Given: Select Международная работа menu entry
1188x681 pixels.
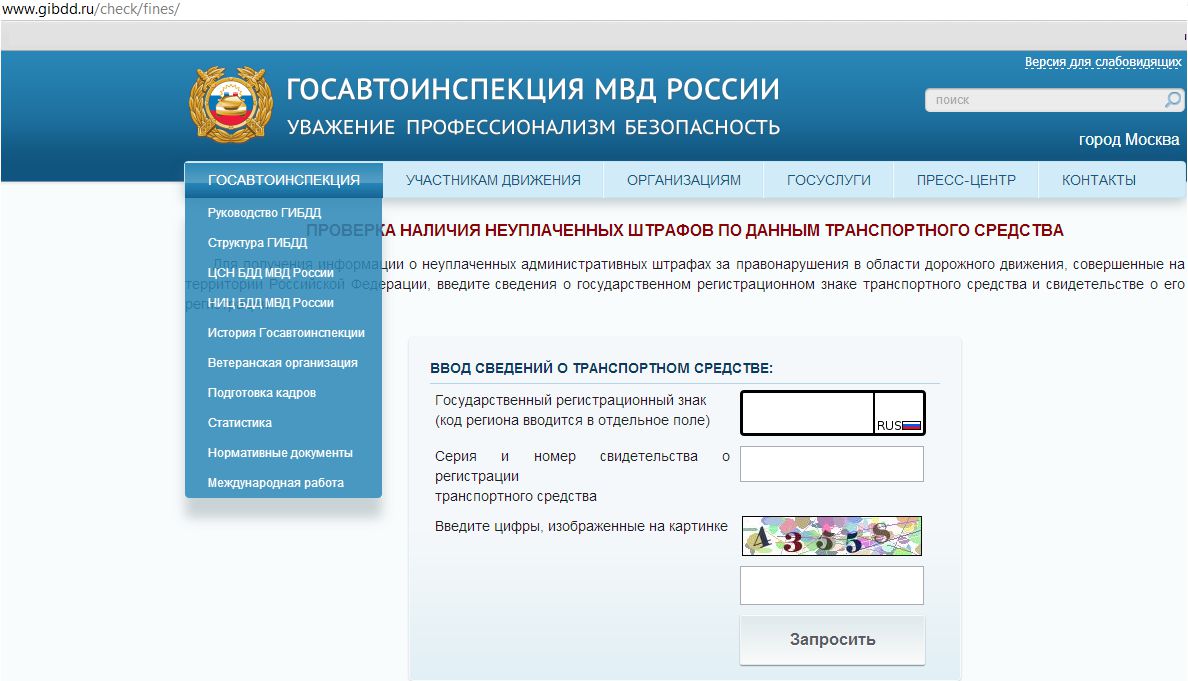Looking at the screenshot, I should (276, 483).
